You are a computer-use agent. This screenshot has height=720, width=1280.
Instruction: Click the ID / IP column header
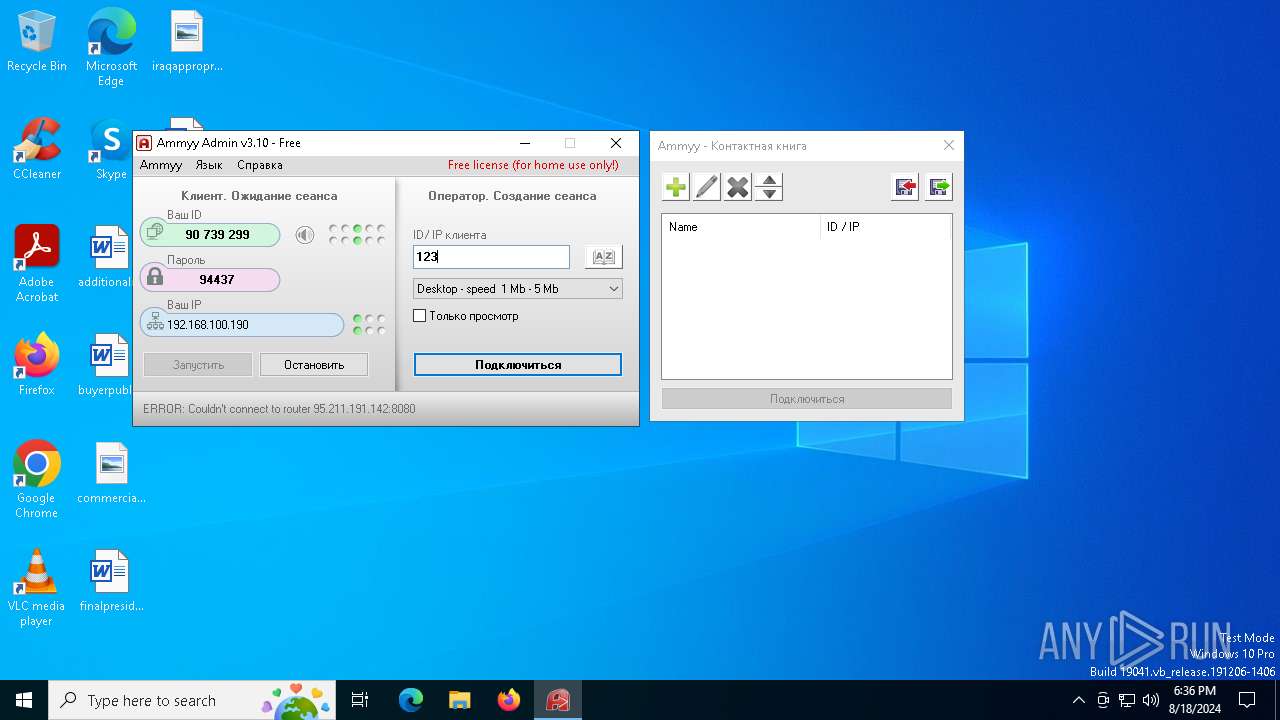[885, 227]
